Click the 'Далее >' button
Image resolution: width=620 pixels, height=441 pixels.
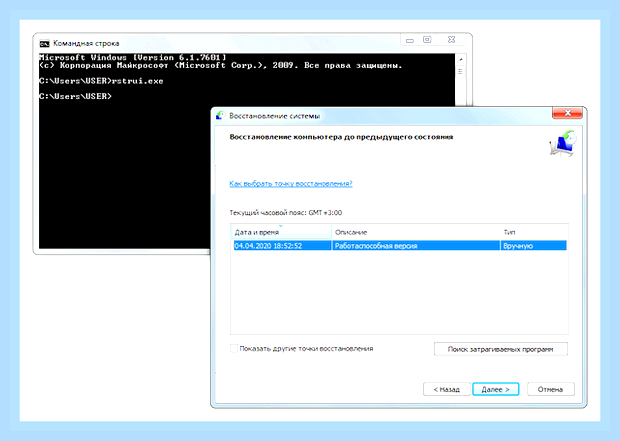point(495,389)
